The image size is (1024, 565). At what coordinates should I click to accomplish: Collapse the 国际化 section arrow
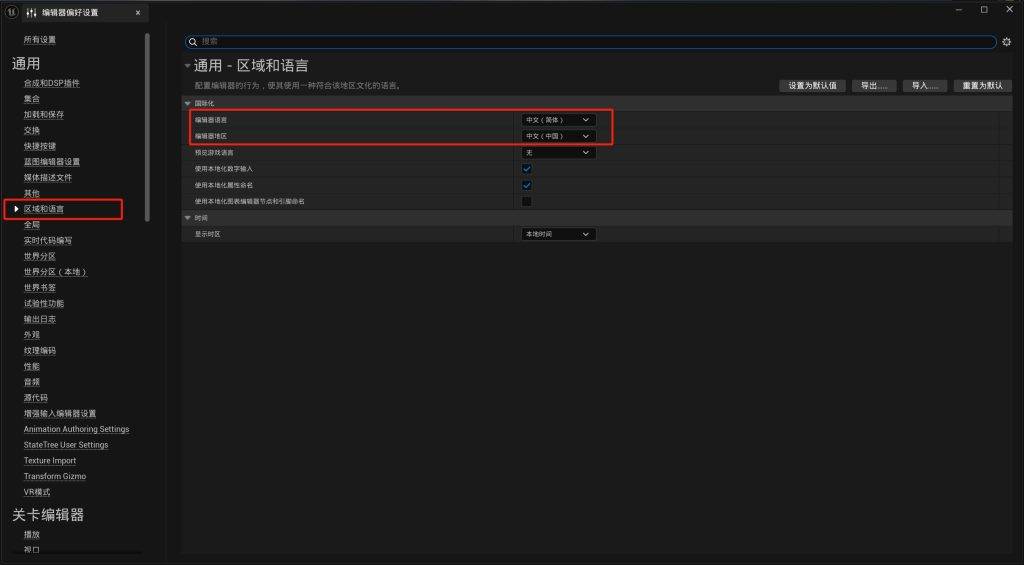pos(187,103)
